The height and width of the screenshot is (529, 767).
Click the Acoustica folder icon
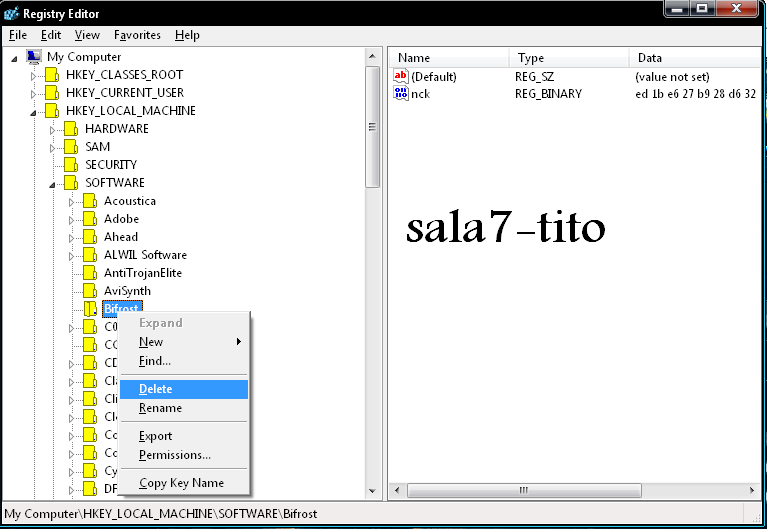pos(90,201)
